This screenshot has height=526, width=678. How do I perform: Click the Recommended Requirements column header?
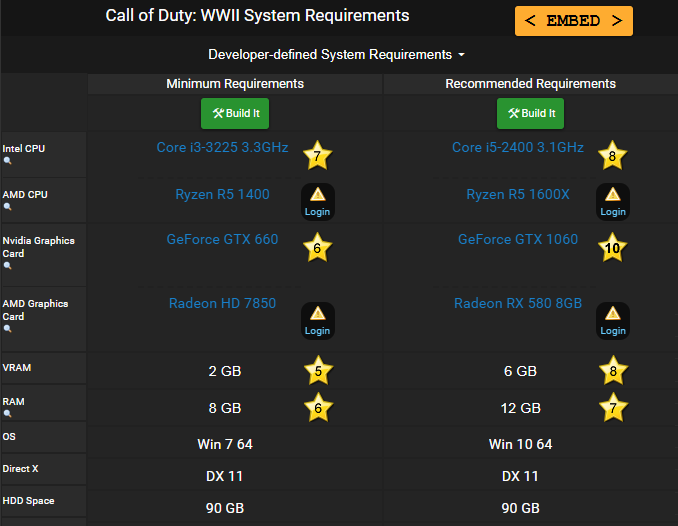531,83
